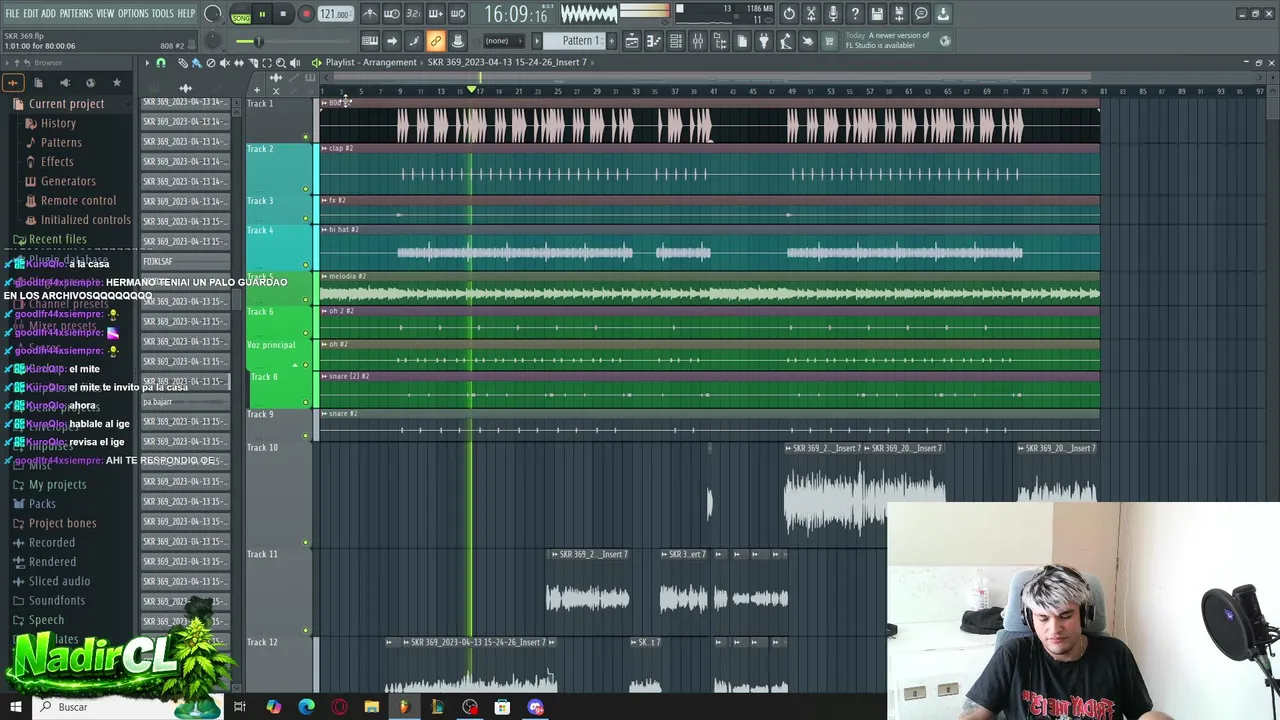This screenshot has height=720, width=1280.
Task: Toggle SONG/PAT playback mode
Action: click(241, 14)
